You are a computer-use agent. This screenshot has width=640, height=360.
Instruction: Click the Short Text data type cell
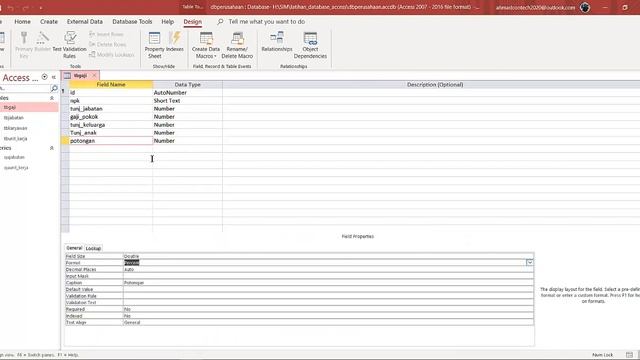pos(187,100)
